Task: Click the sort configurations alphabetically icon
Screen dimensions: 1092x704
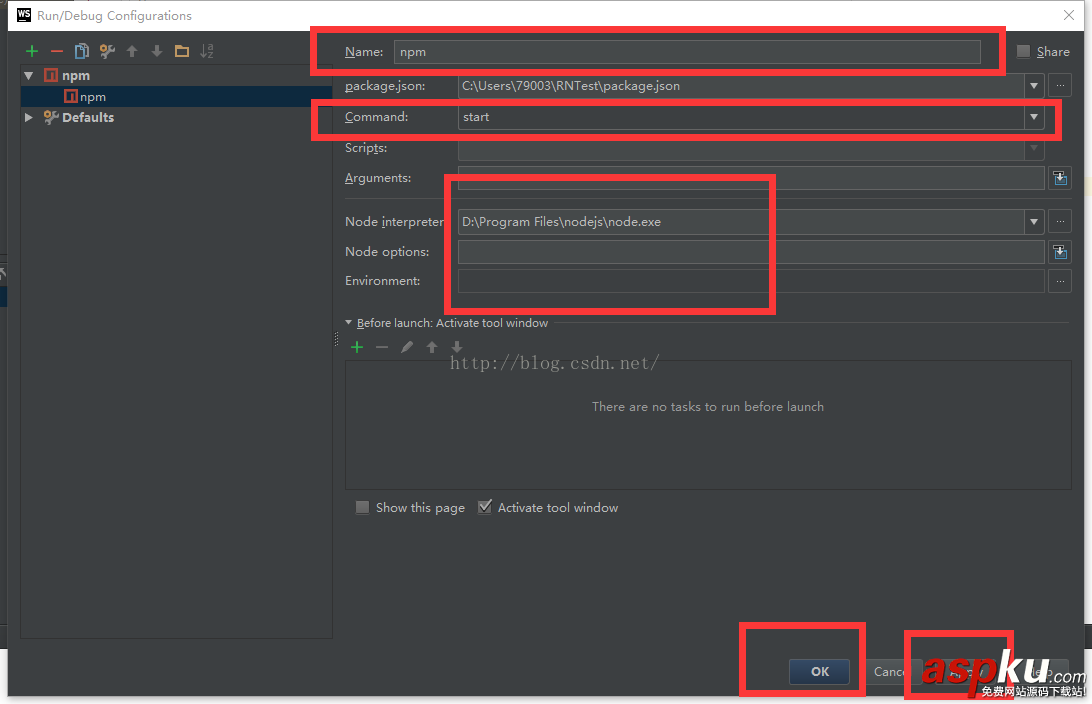Action: coord(207,51)
